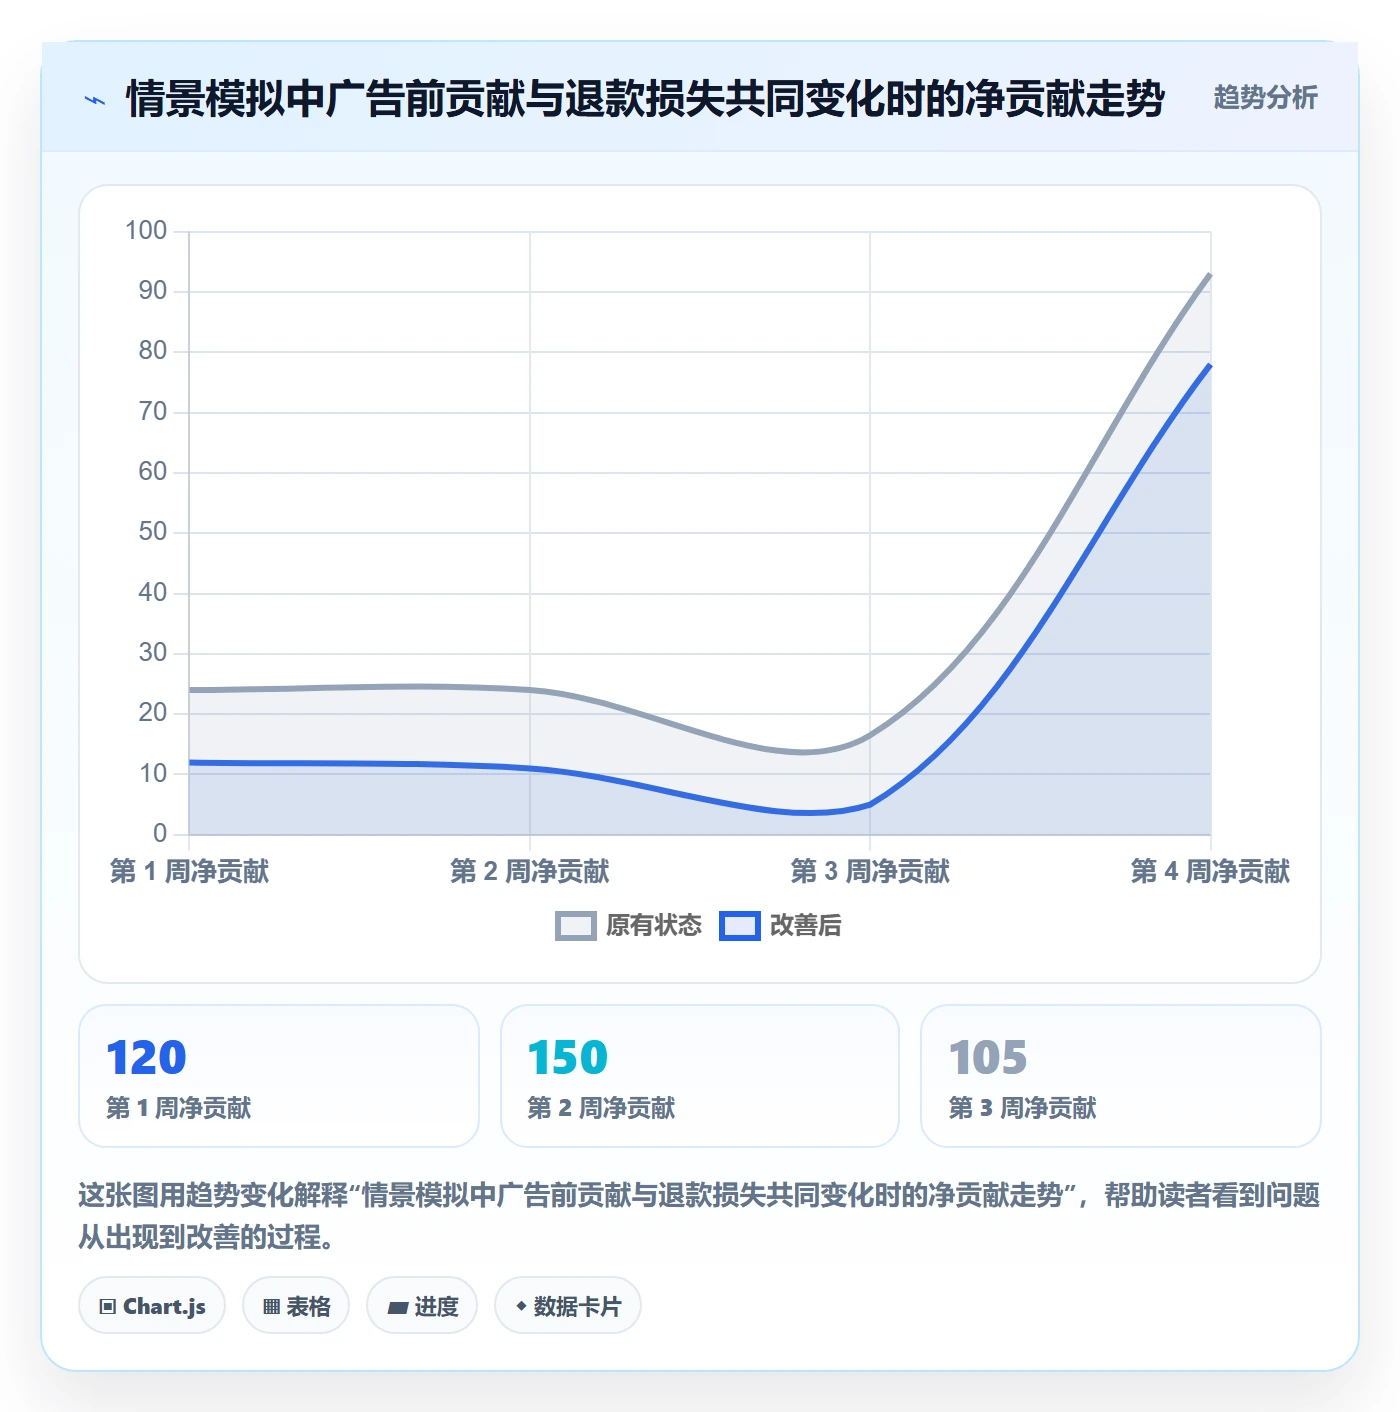Click the 第 1 周净贡献 x-axis label
The width and height of the screenshot is (1400, 1412).
tap(189, 871)
